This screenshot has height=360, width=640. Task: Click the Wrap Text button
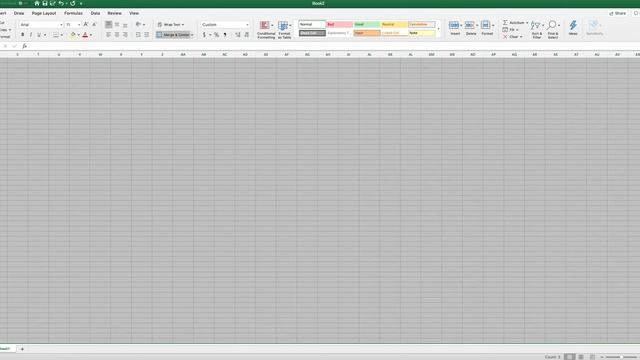coord(171,24)
